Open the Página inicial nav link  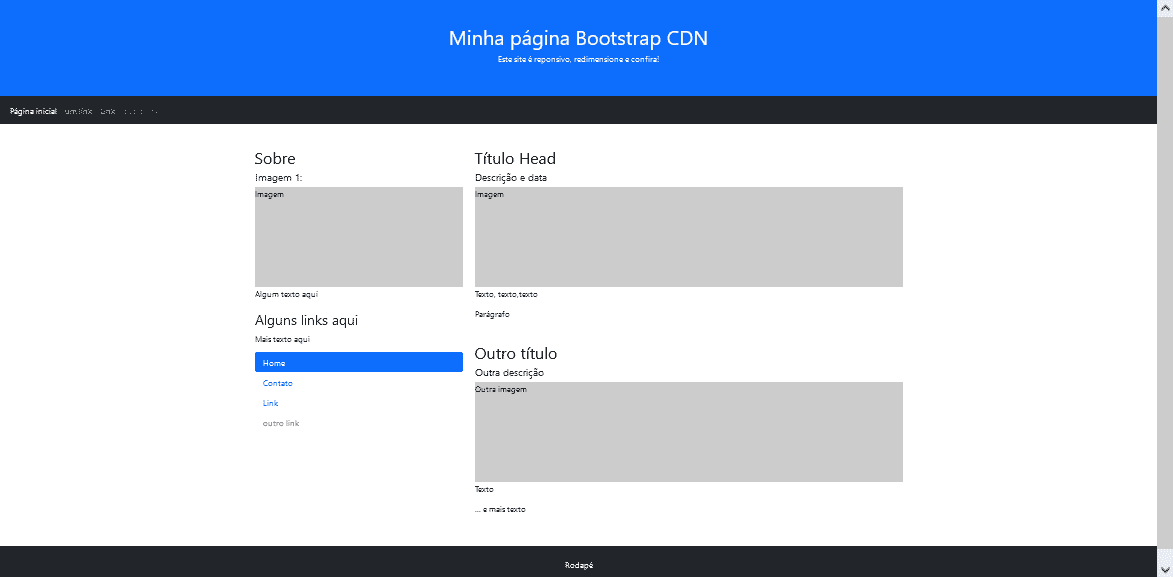click(x=34, y=112)
